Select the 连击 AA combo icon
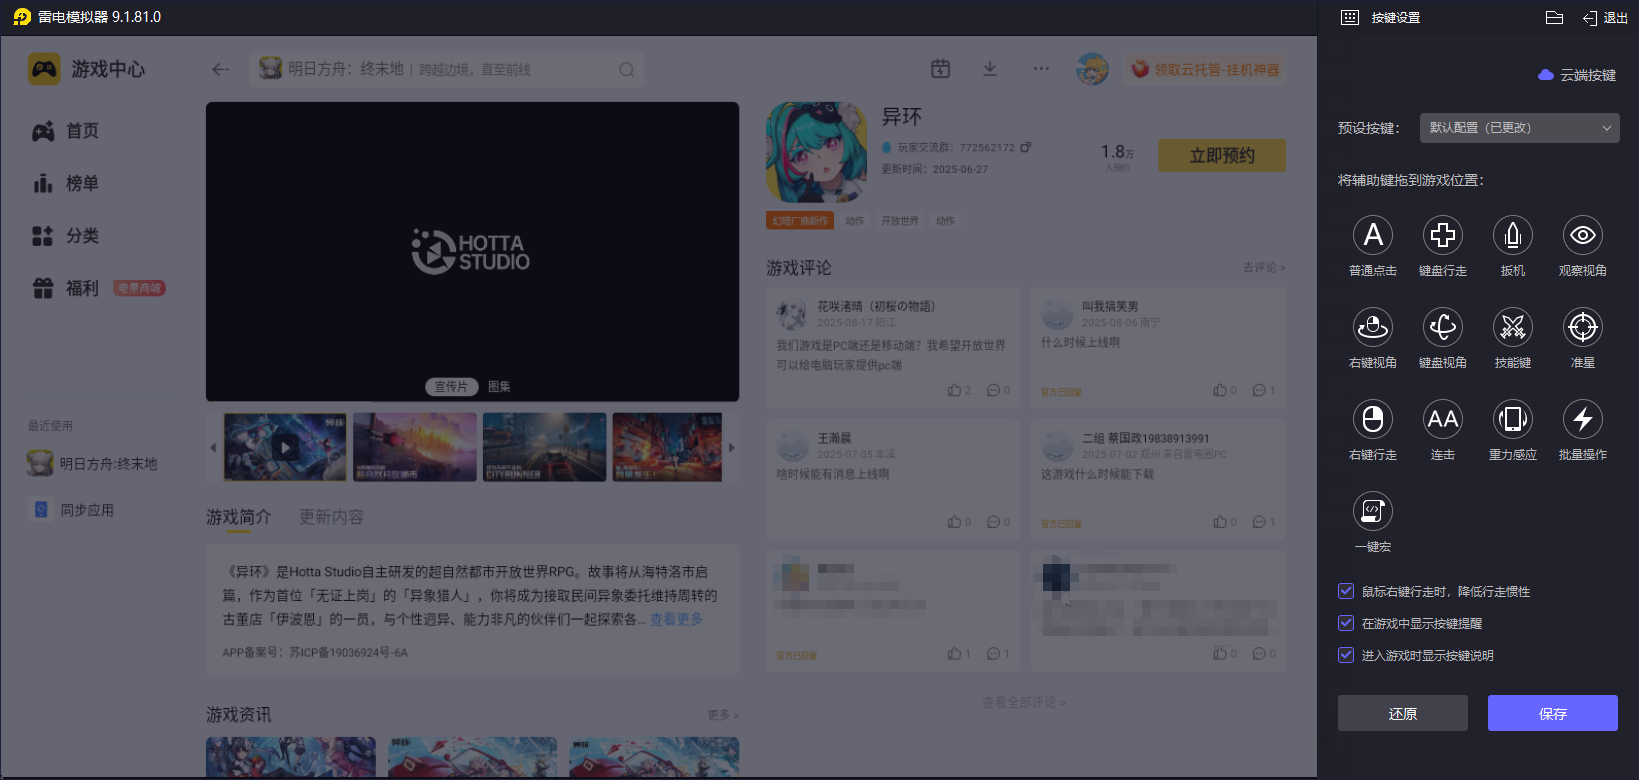This screenshot has height=780, width=1639. pyautogui.click(x=1443, y=419)
